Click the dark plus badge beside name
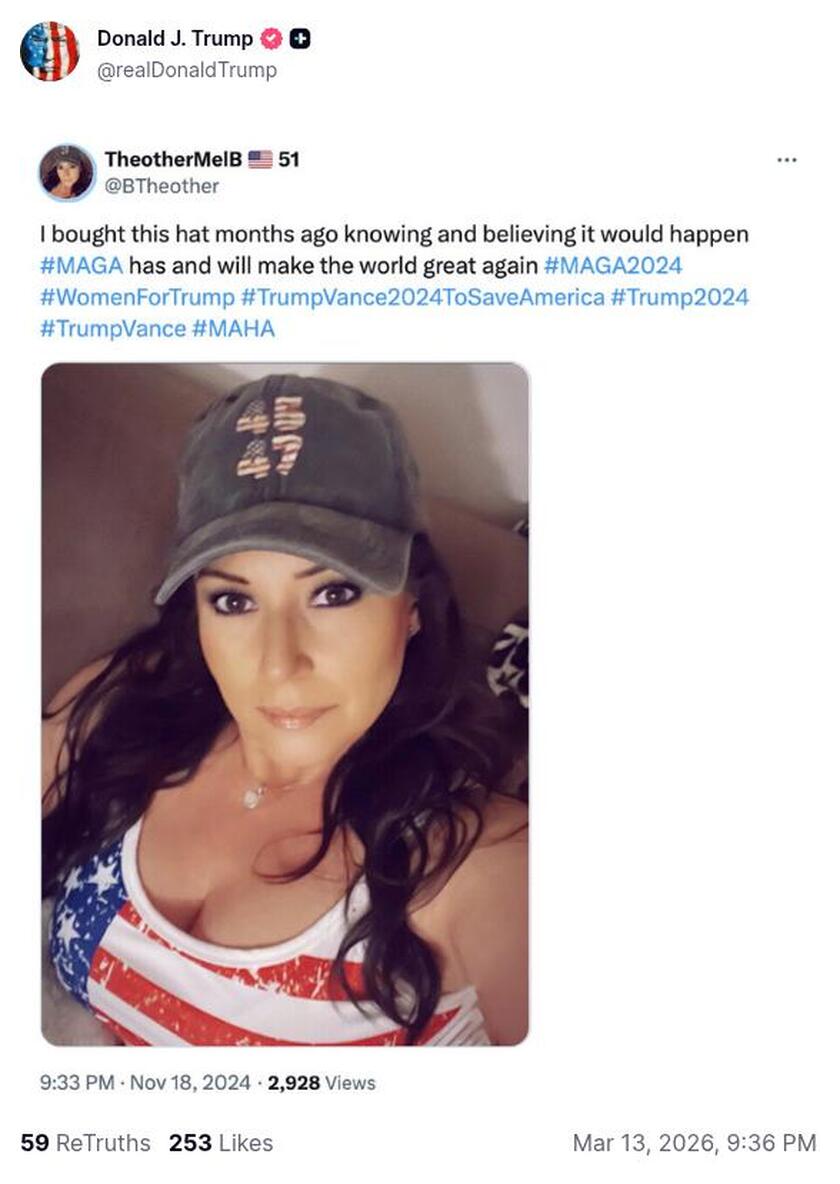 click(x=301, y=39)
